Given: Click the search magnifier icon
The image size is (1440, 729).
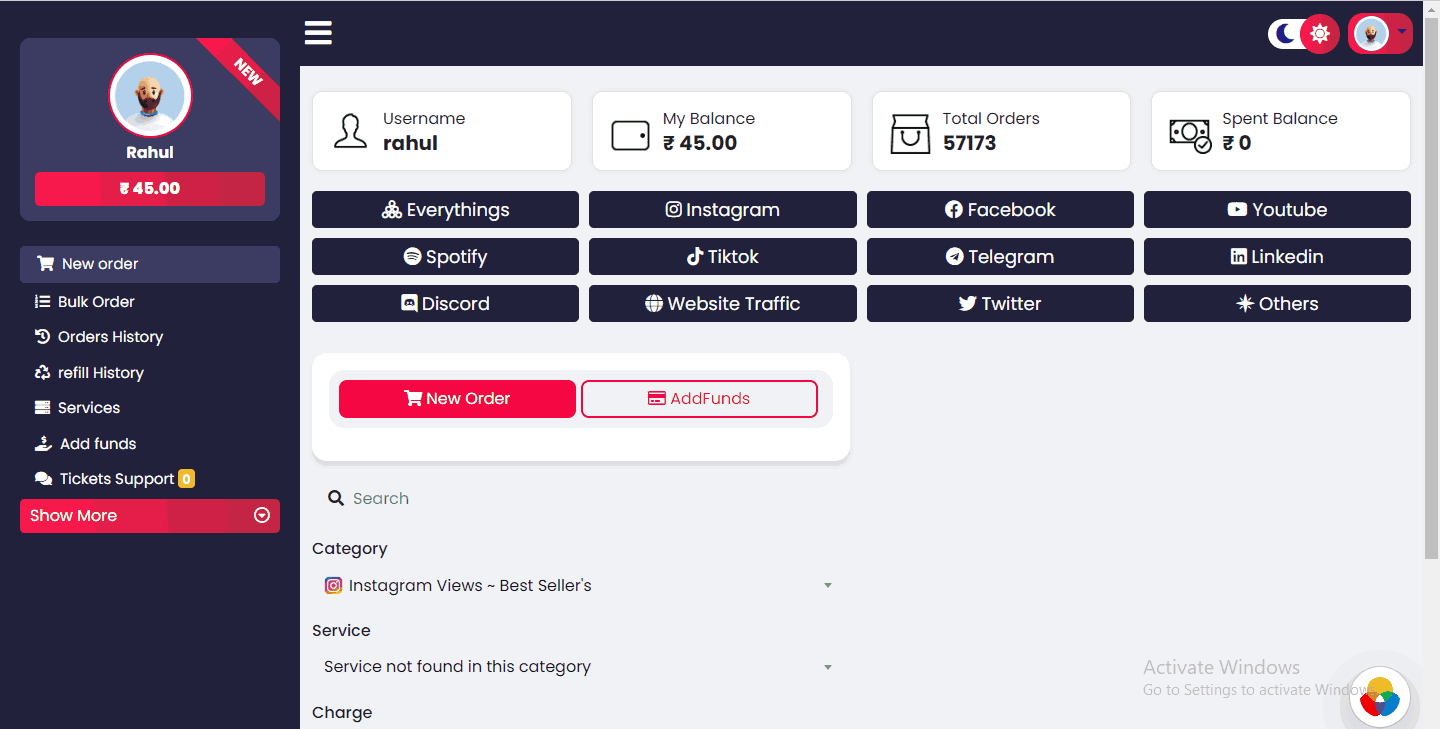Looking at the screenshot, I should (x=336, y=498).
